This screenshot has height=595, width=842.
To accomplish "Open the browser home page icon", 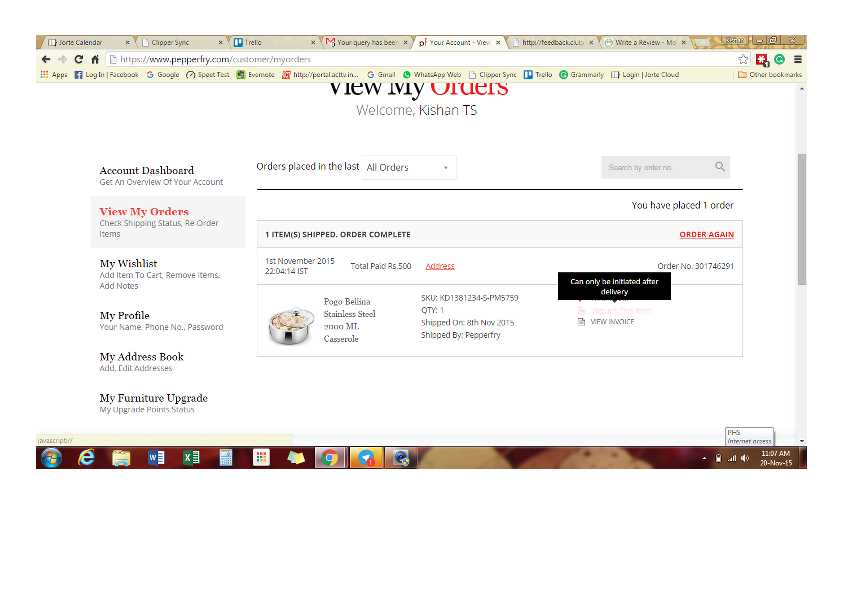I will tap(95, 59).
